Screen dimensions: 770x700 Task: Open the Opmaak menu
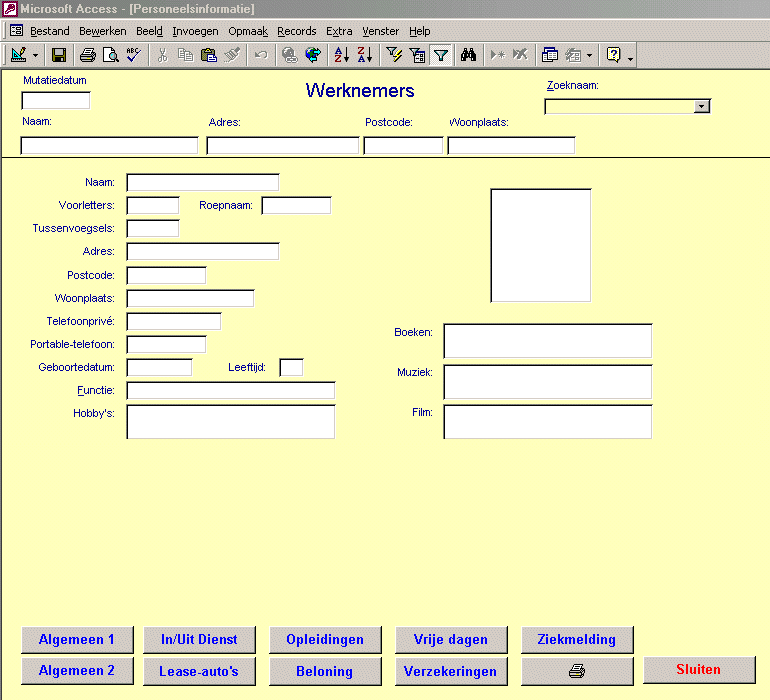(248, 31)
